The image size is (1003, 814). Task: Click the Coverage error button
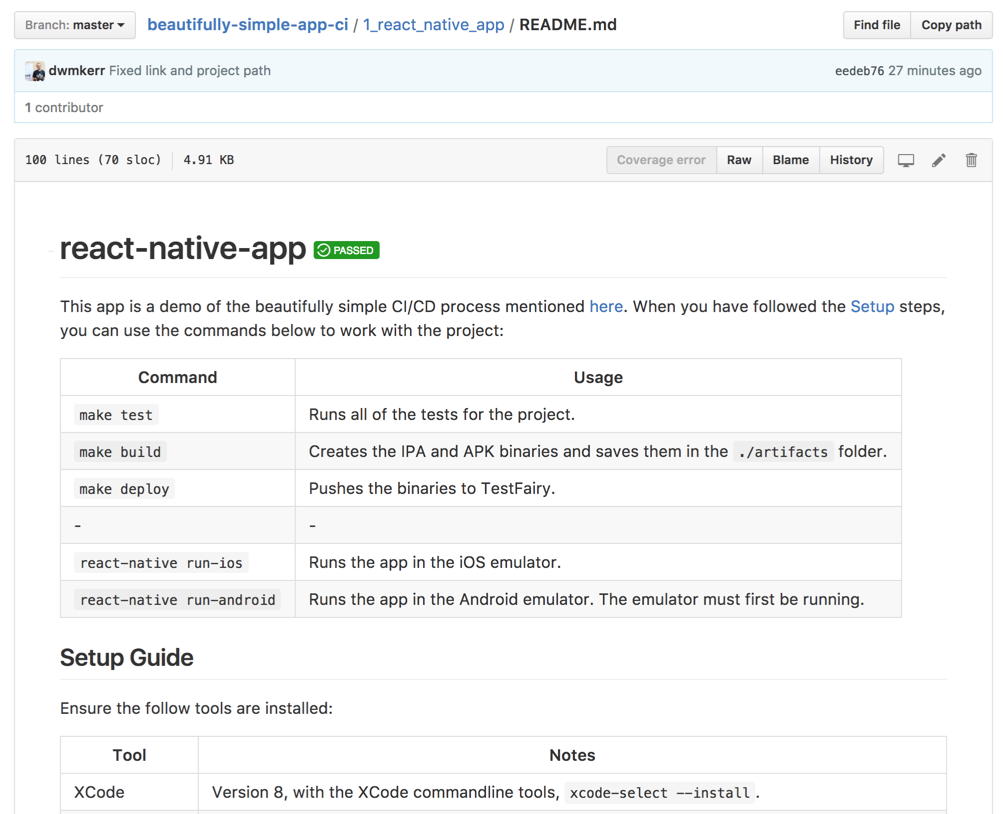[x=661, y=160]
